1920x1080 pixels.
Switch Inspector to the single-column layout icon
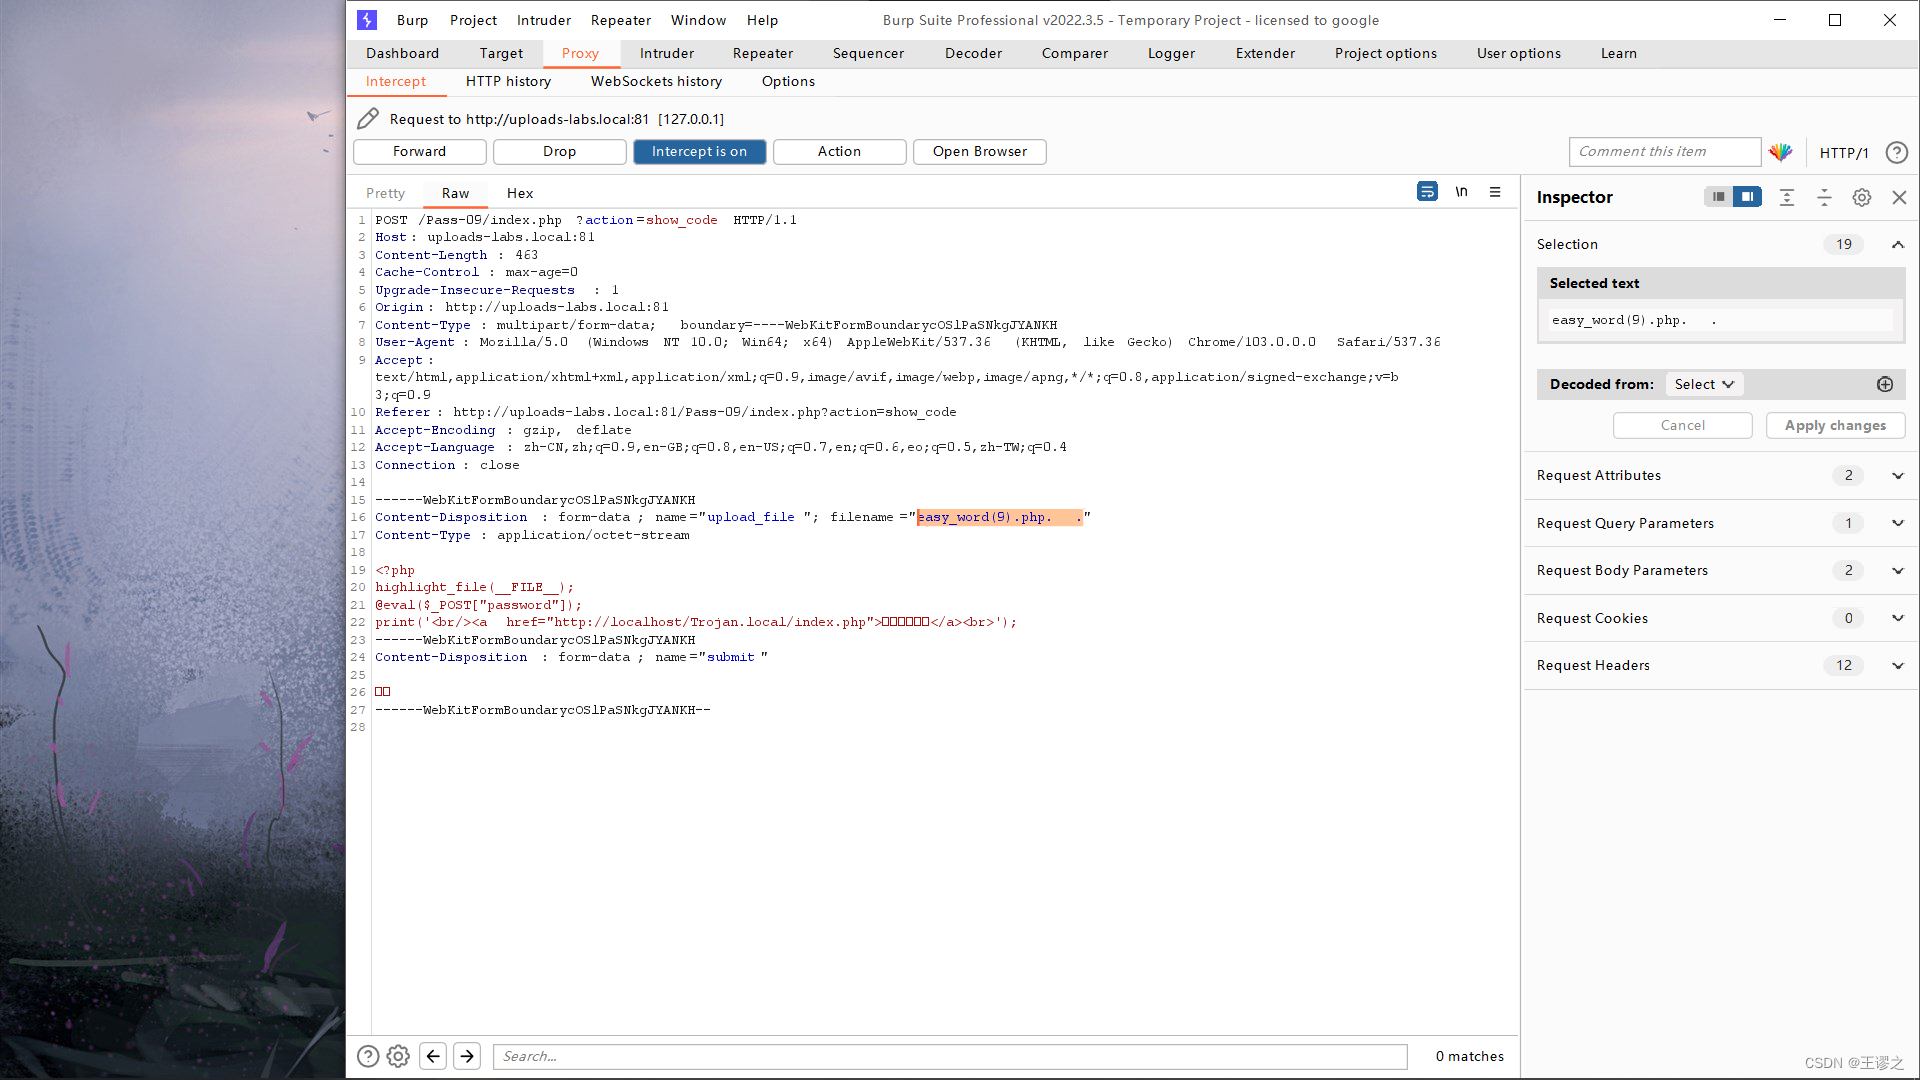coord(1718,197)
